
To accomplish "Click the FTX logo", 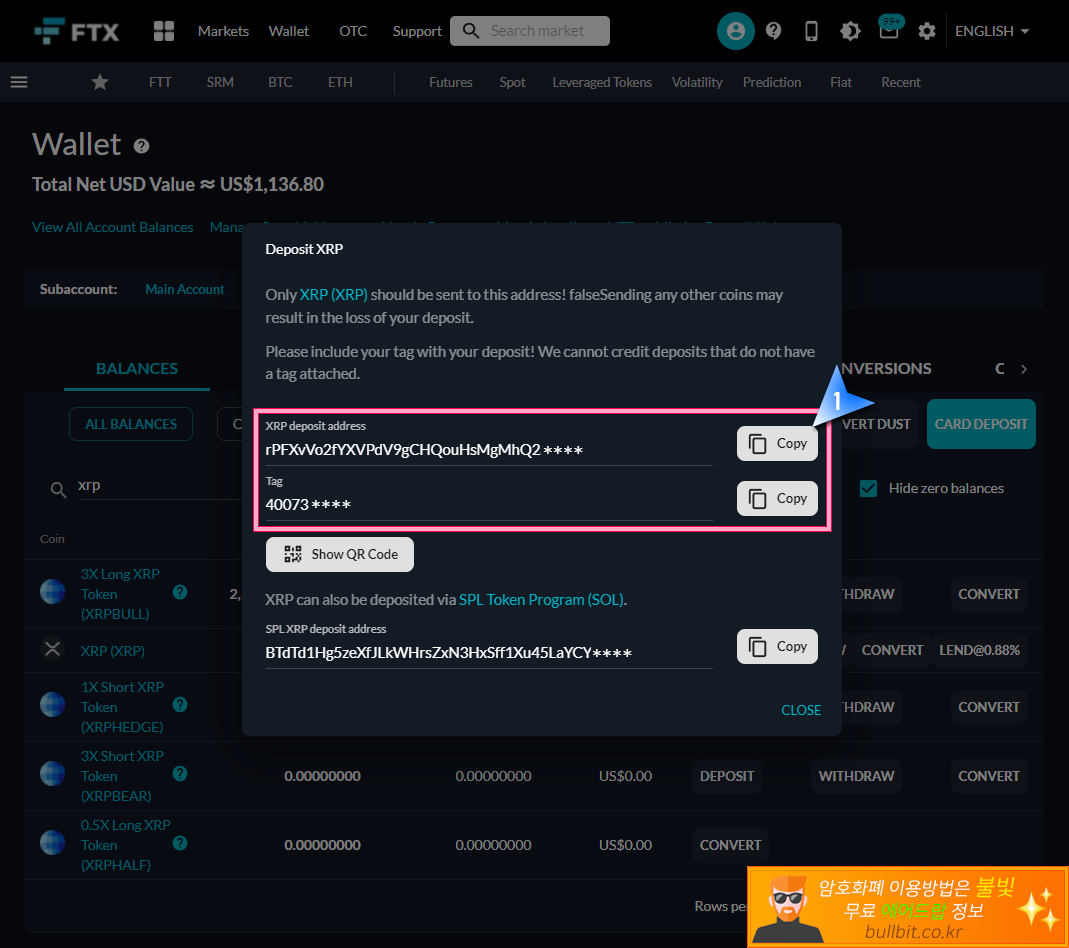I will (76, 31).
